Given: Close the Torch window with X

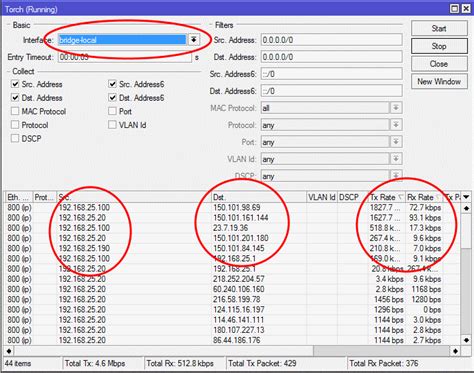Looking at the screenshot, I should 466,8.
